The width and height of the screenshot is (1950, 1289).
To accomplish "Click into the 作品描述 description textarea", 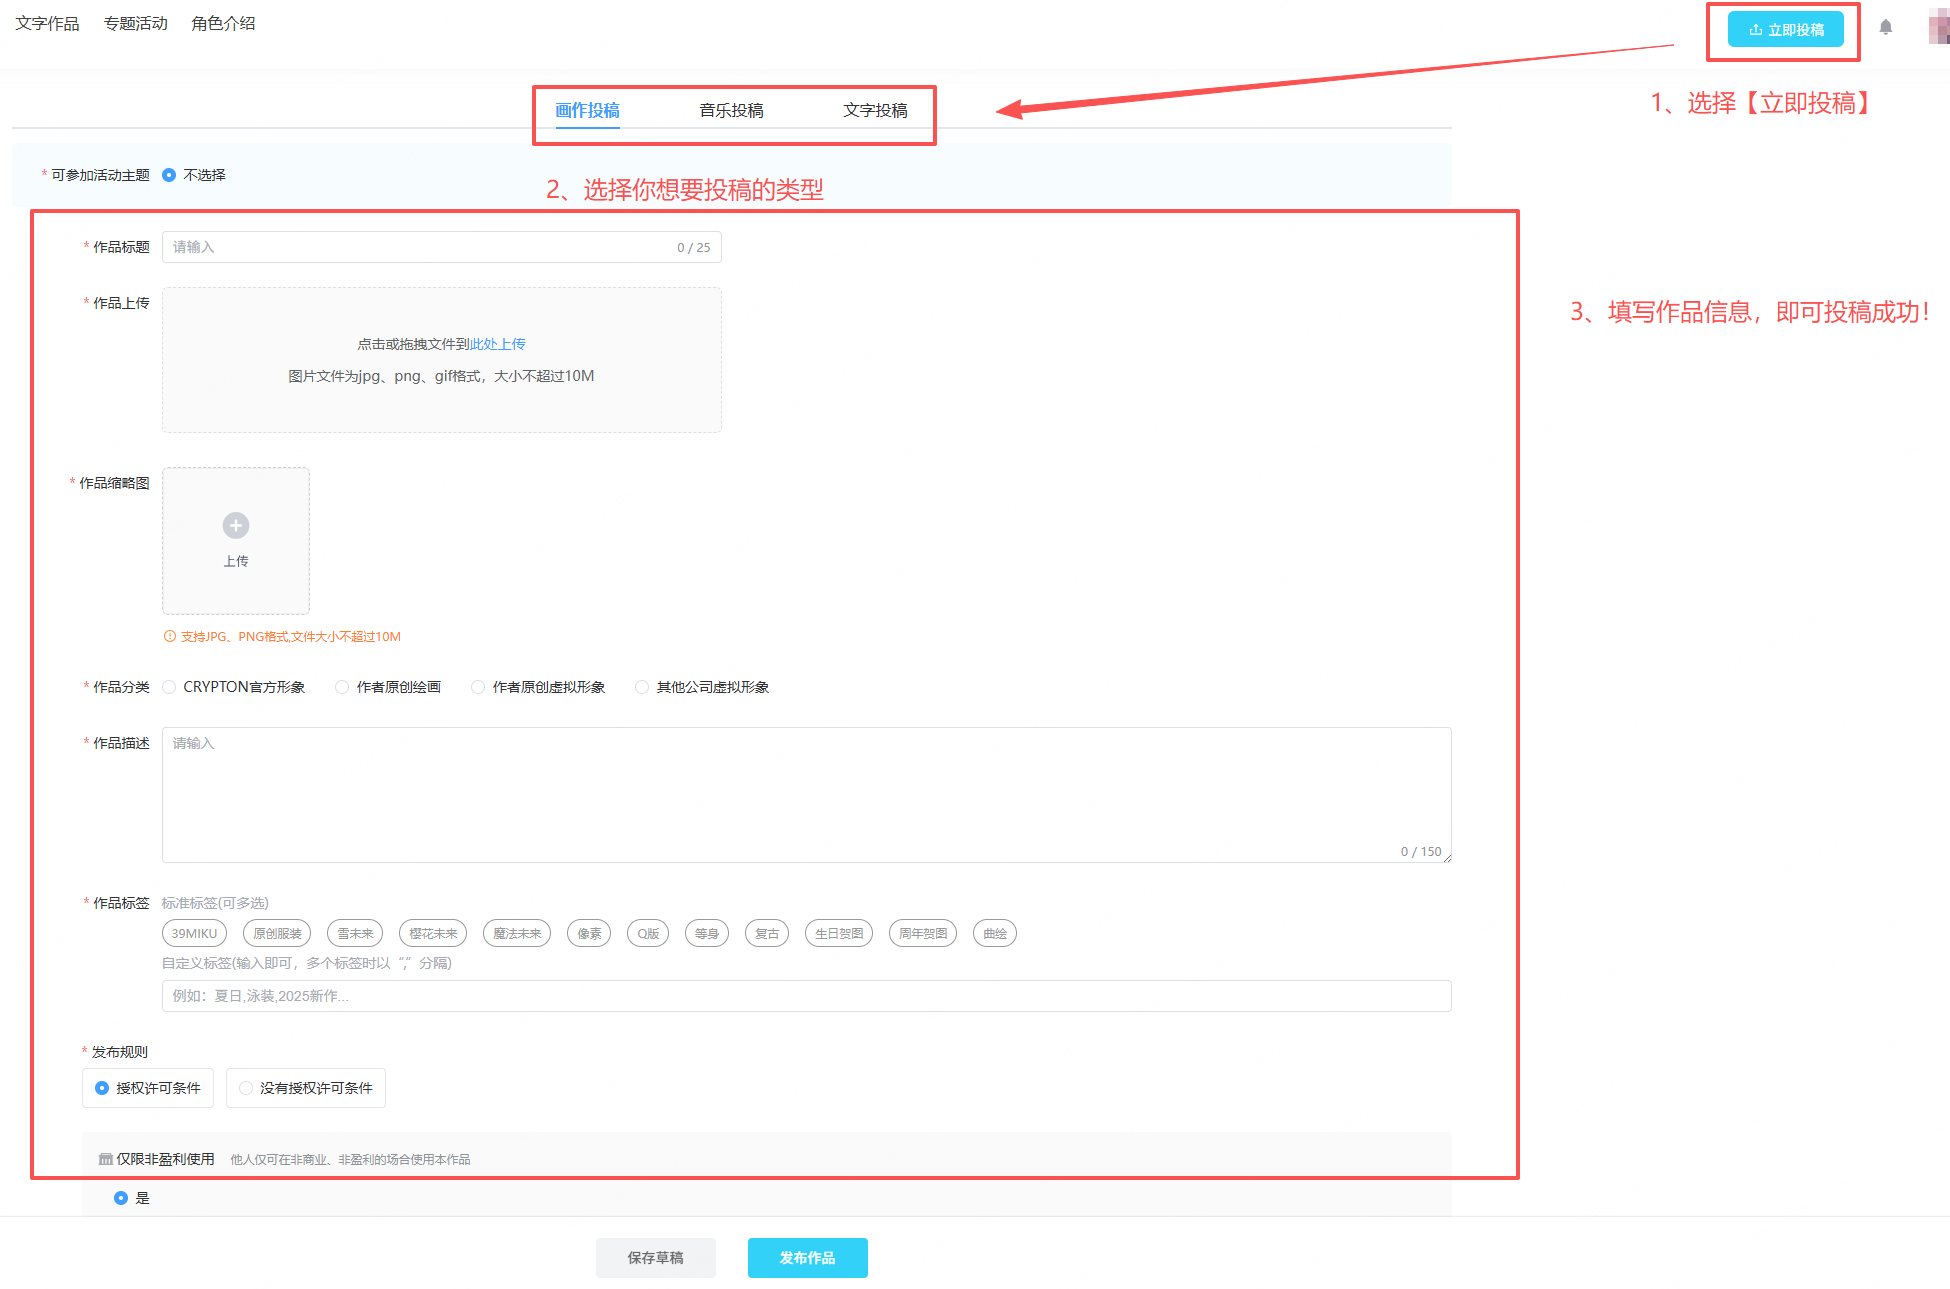I will [x=806, y=795].
